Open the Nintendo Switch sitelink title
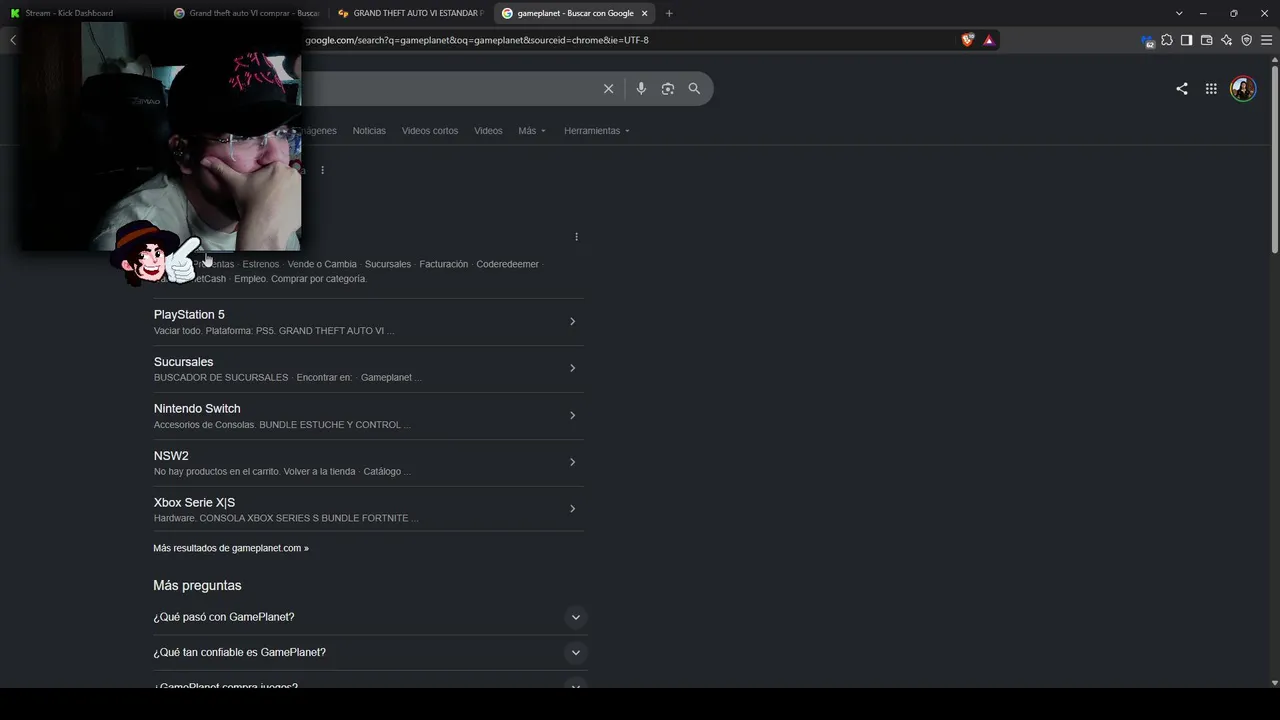The image size is (1280, 720). [197, 409]
